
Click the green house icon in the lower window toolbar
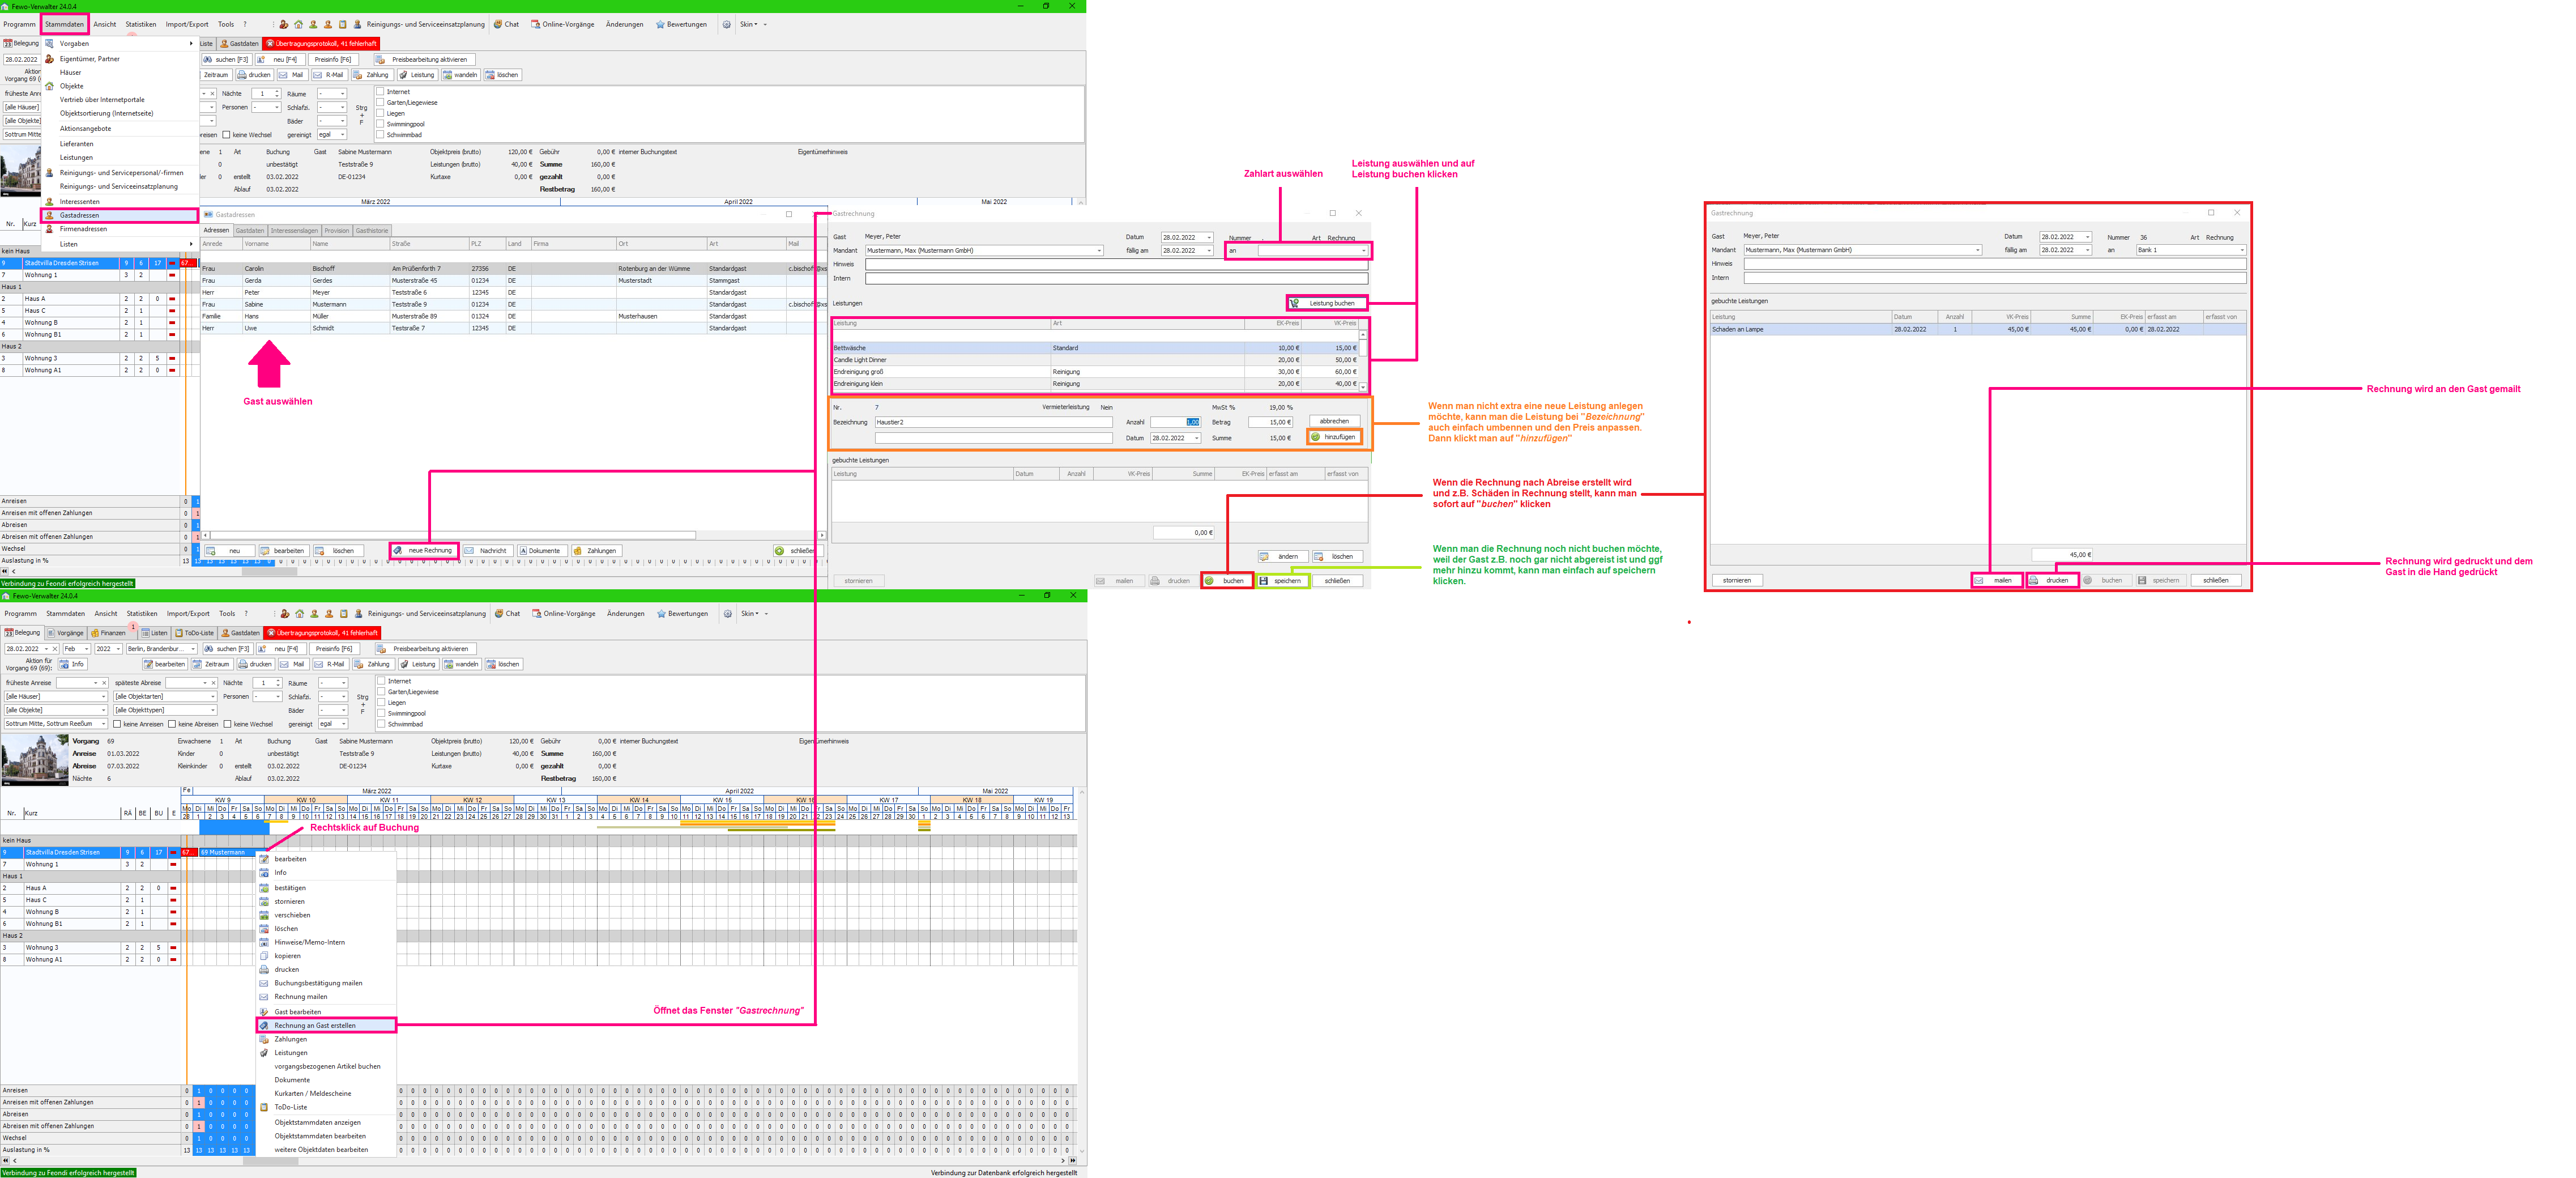[299, 613]
